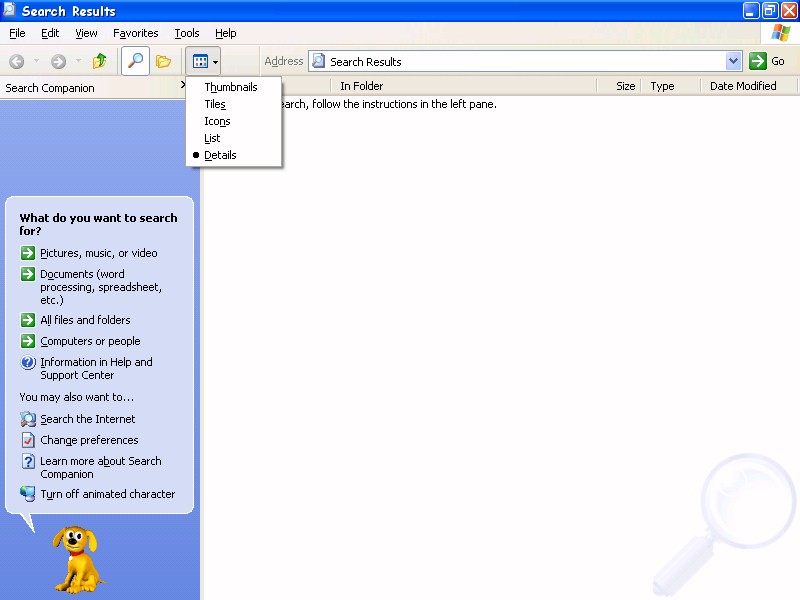Image resolution: width=800 pixels, height=600 pixels.
Task: Restore down the Search Results window
Action: 769,10
